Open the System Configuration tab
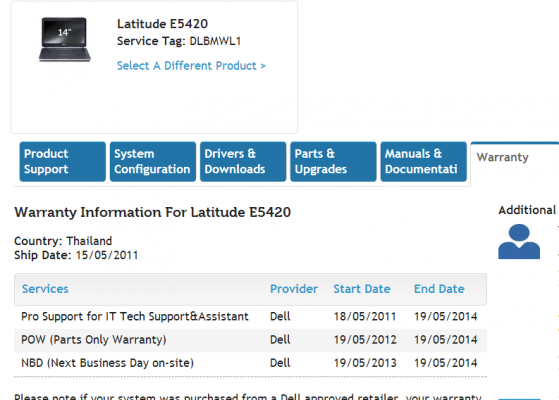The width and height of the screenshot is (559, 400). (x=153, y=161)
